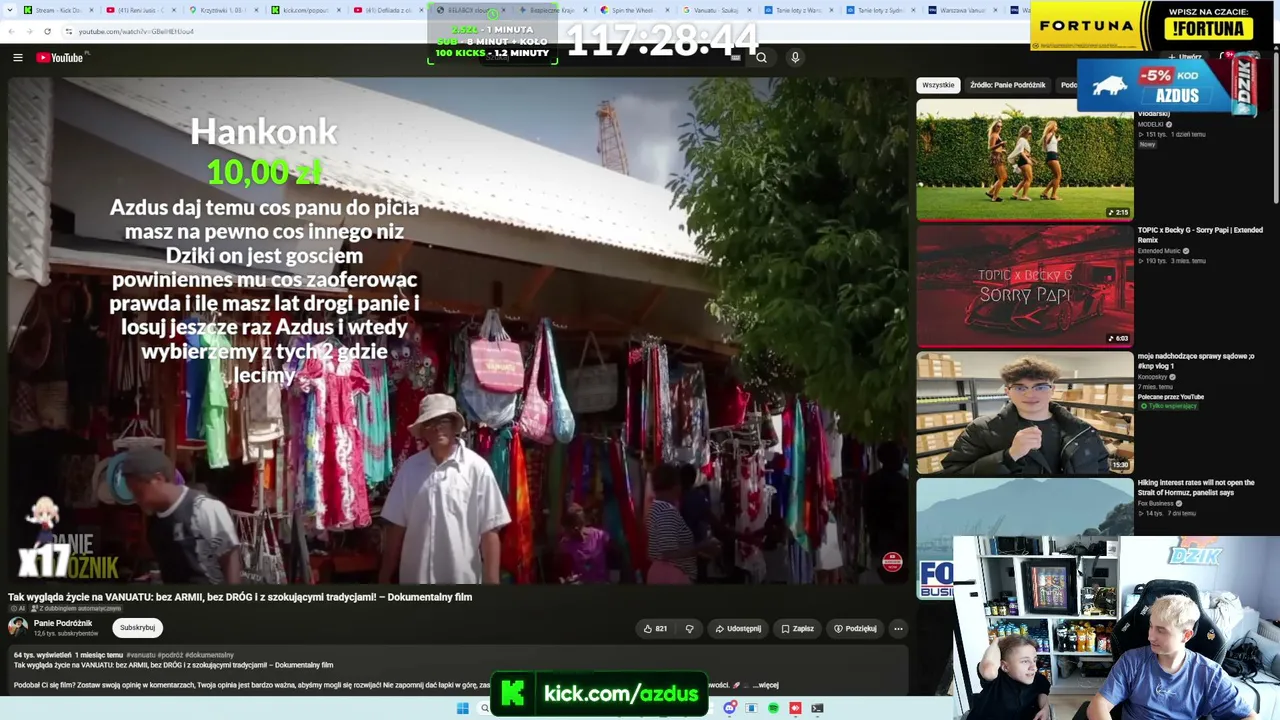
Task: Go to the YouTube home logo
Action: click(62, 58)
